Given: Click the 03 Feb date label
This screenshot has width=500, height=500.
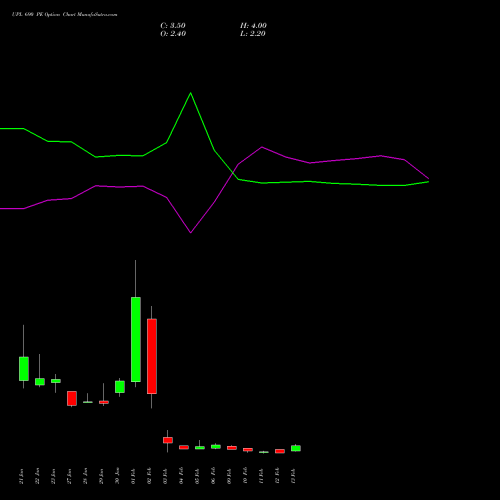Looking at the screenshot, I should 166,476.
